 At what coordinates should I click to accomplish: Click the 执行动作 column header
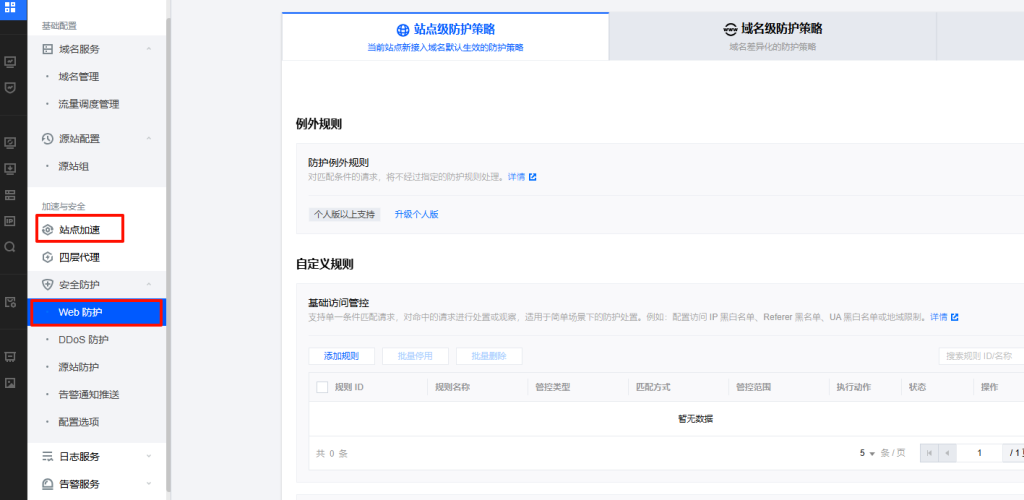pyautogui.click(x=854, y=387)
